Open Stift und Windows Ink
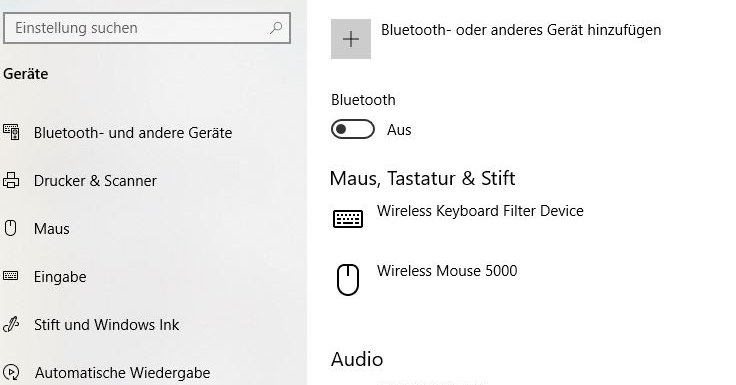Image resolution: width=736 pixels, height=385 pixels. tap(107, 325)
